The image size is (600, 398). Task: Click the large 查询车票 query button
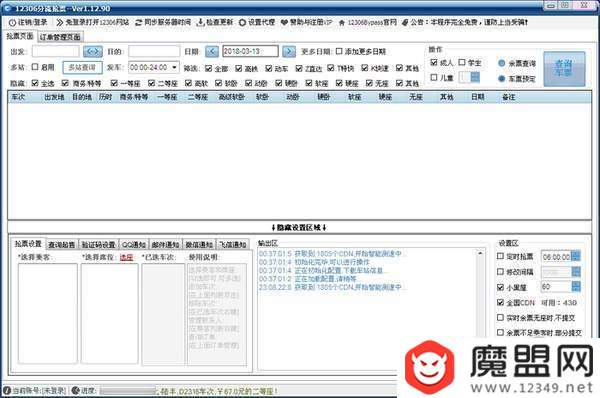pos(564,69)
